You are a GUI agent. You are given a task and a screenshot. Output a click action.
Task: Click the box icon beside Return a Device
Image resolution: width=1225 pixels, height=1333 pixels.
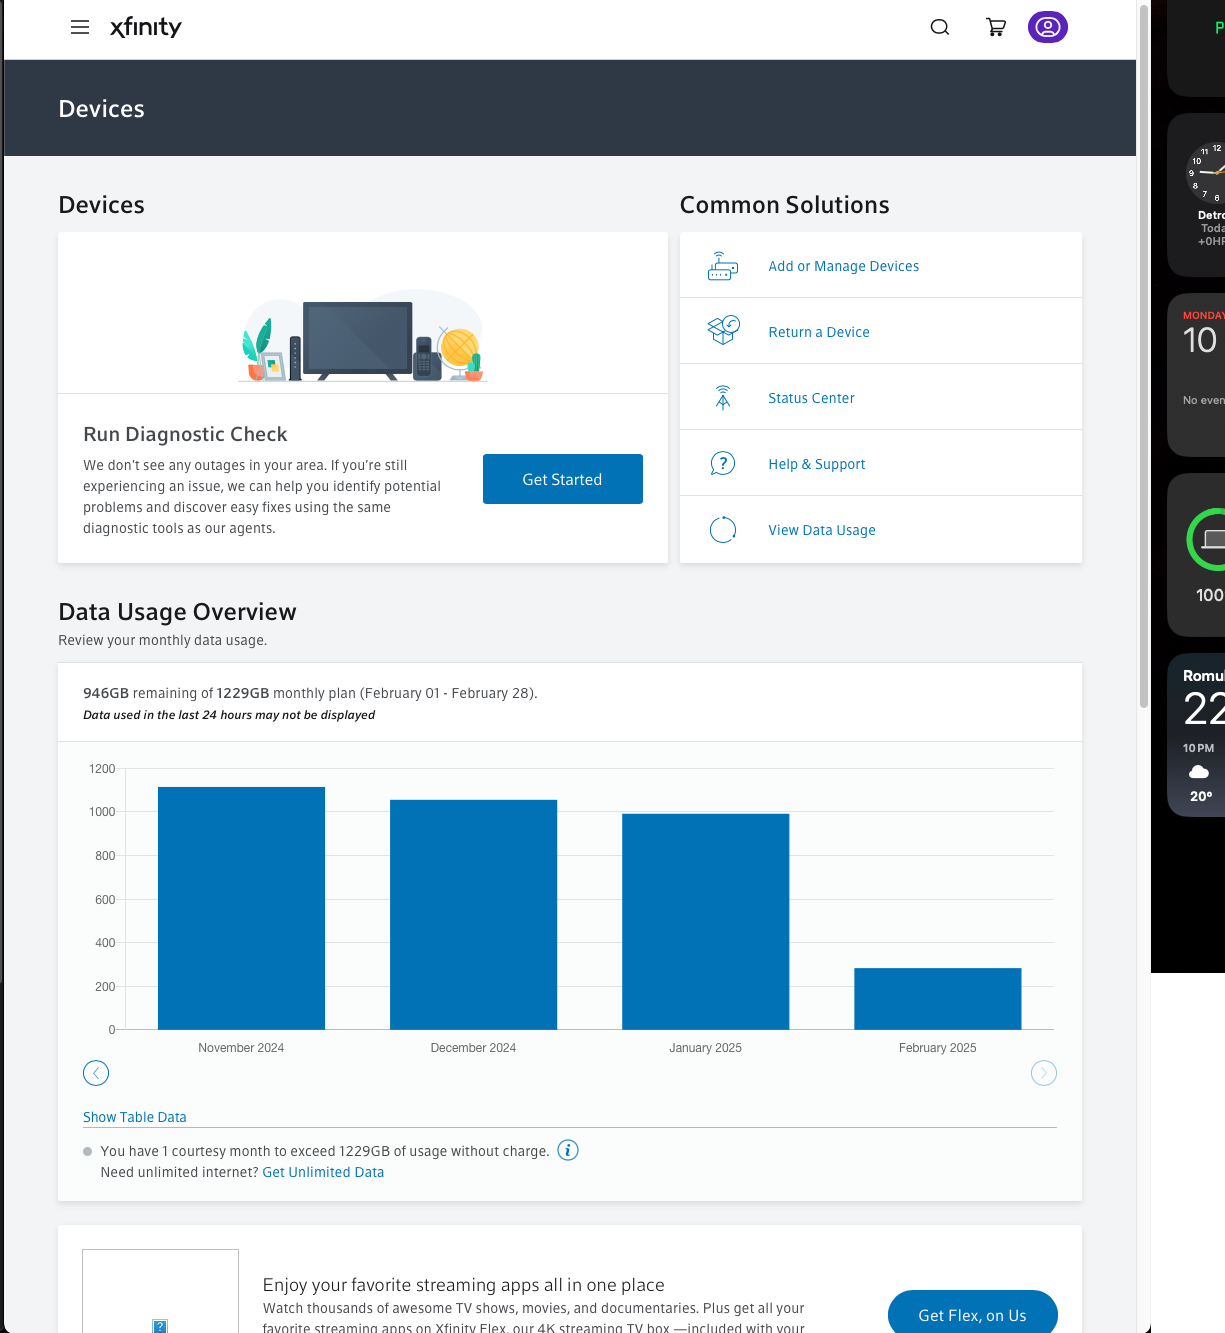pos(722,330)
